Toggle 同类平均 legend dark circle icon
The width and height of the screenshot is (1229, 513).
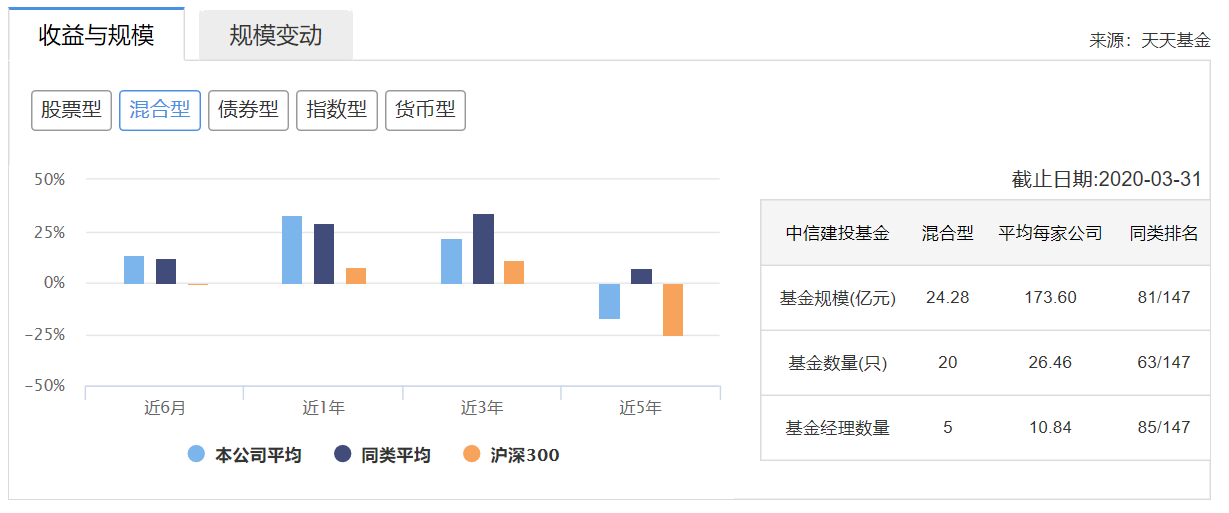tap(343, 454)
